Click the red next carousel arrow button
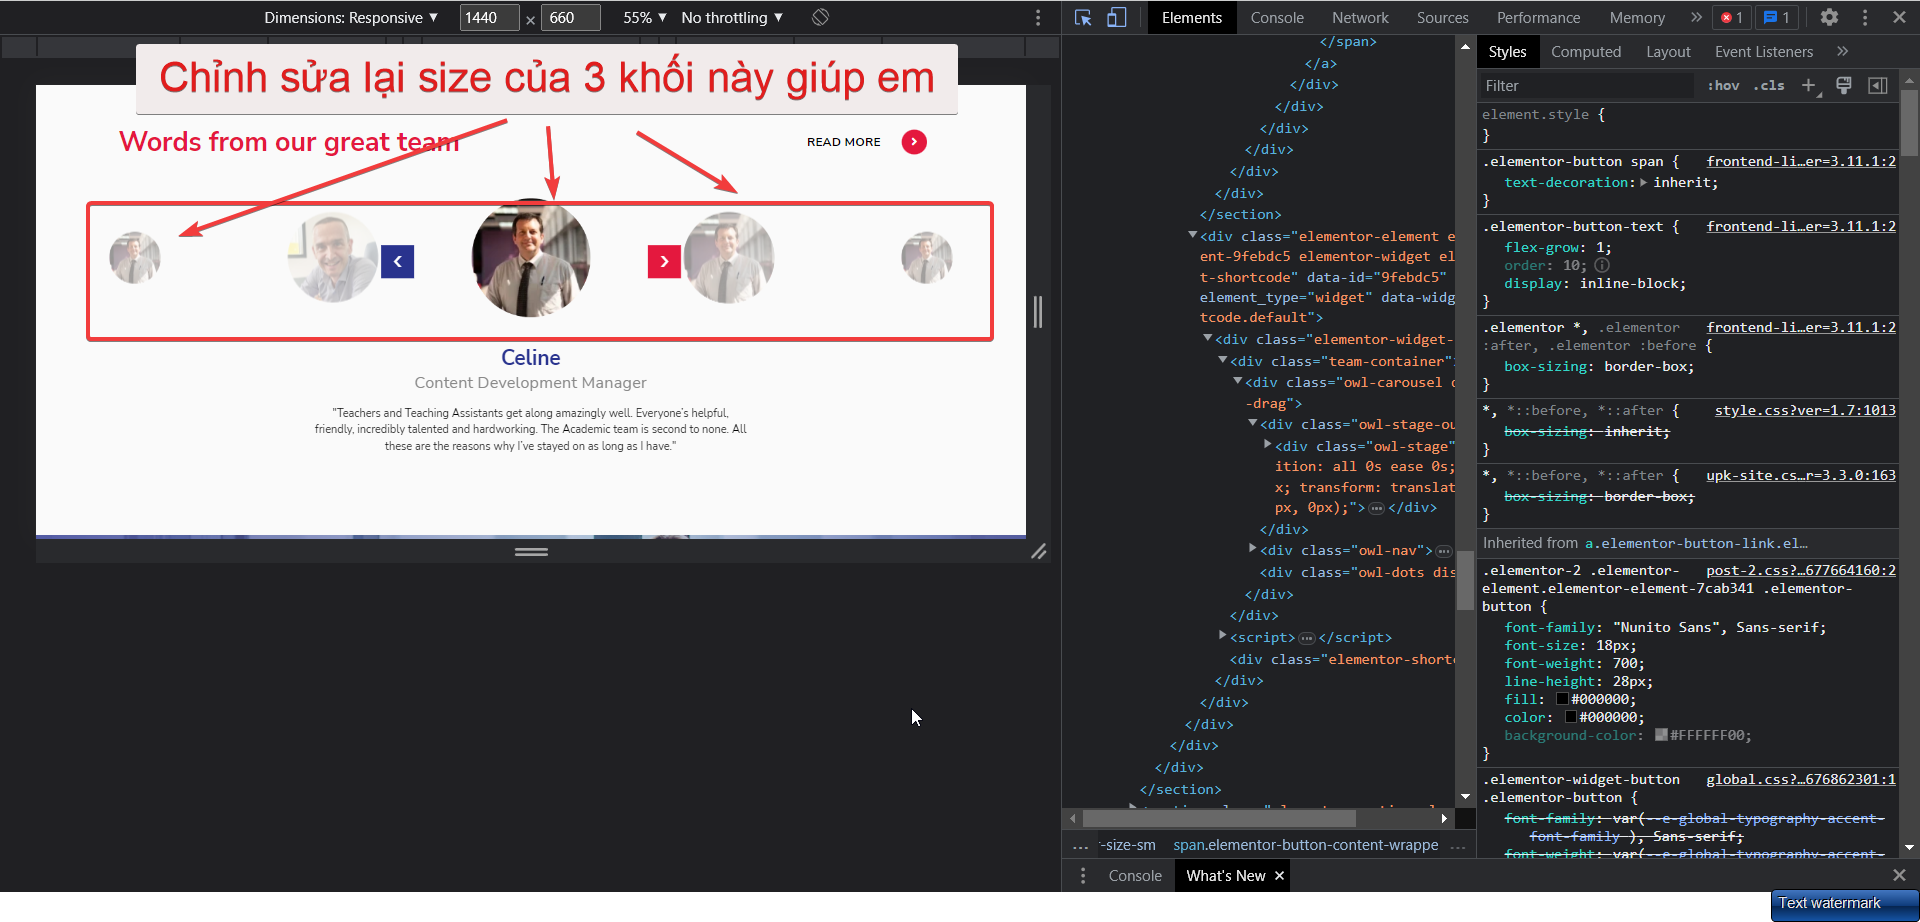The width and height of the screenshot is (1920, 922). [x=664, y=261]
